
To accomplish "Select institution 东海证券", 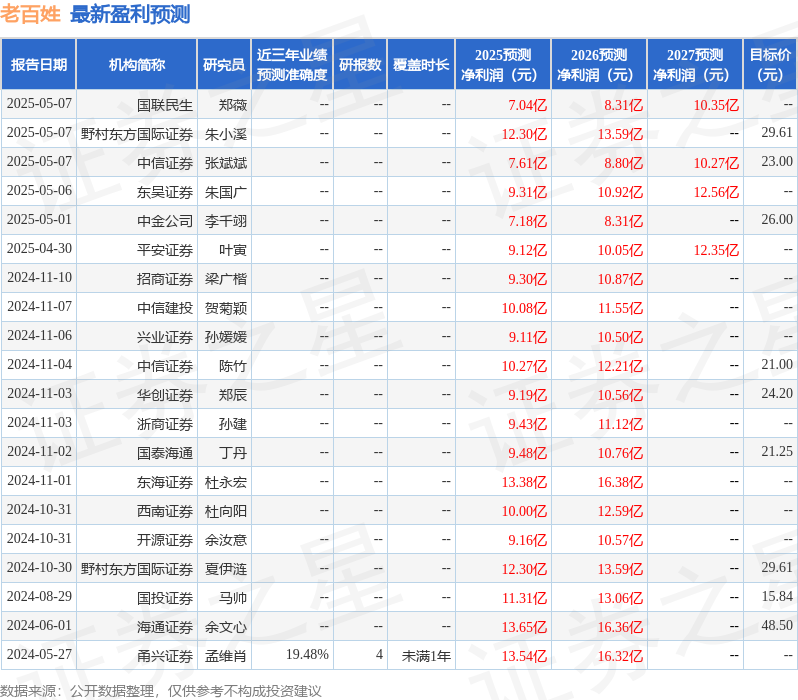I will (x=165, y=483).
